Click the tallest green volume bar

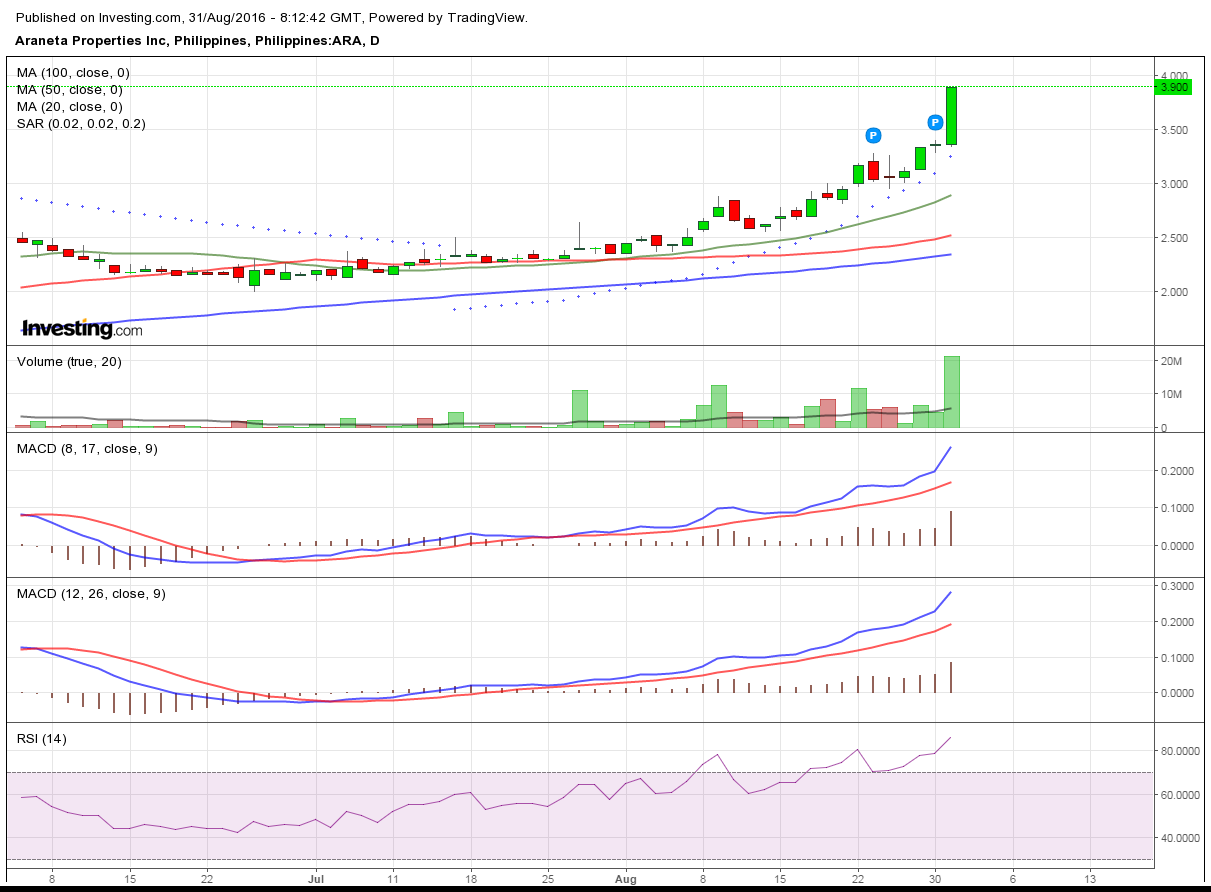(x=954, y=390)
